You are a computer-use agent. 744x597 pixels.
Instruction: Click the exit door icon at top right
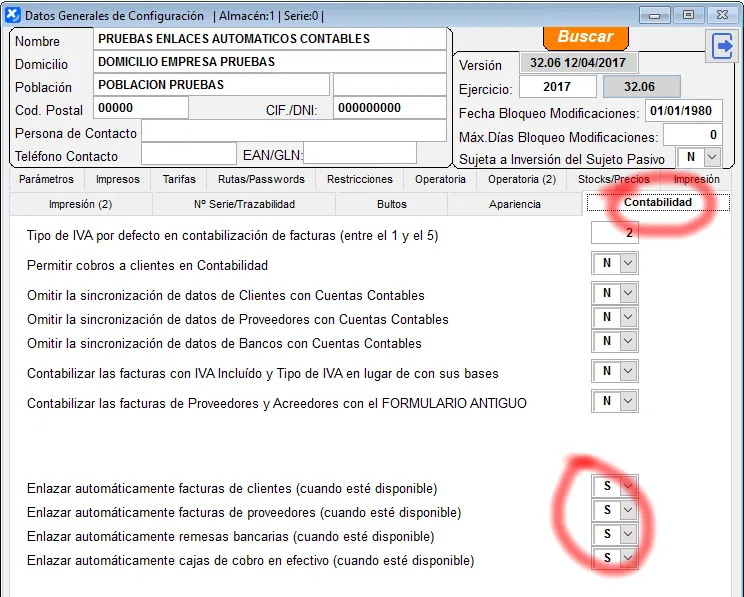point(720,46)
